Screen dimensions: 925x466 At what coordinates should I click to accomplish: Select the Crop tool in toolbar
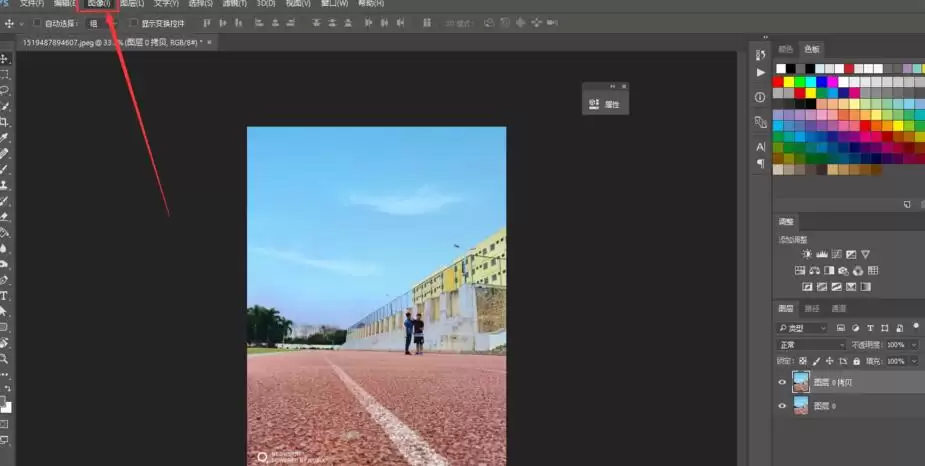(4, 122)
